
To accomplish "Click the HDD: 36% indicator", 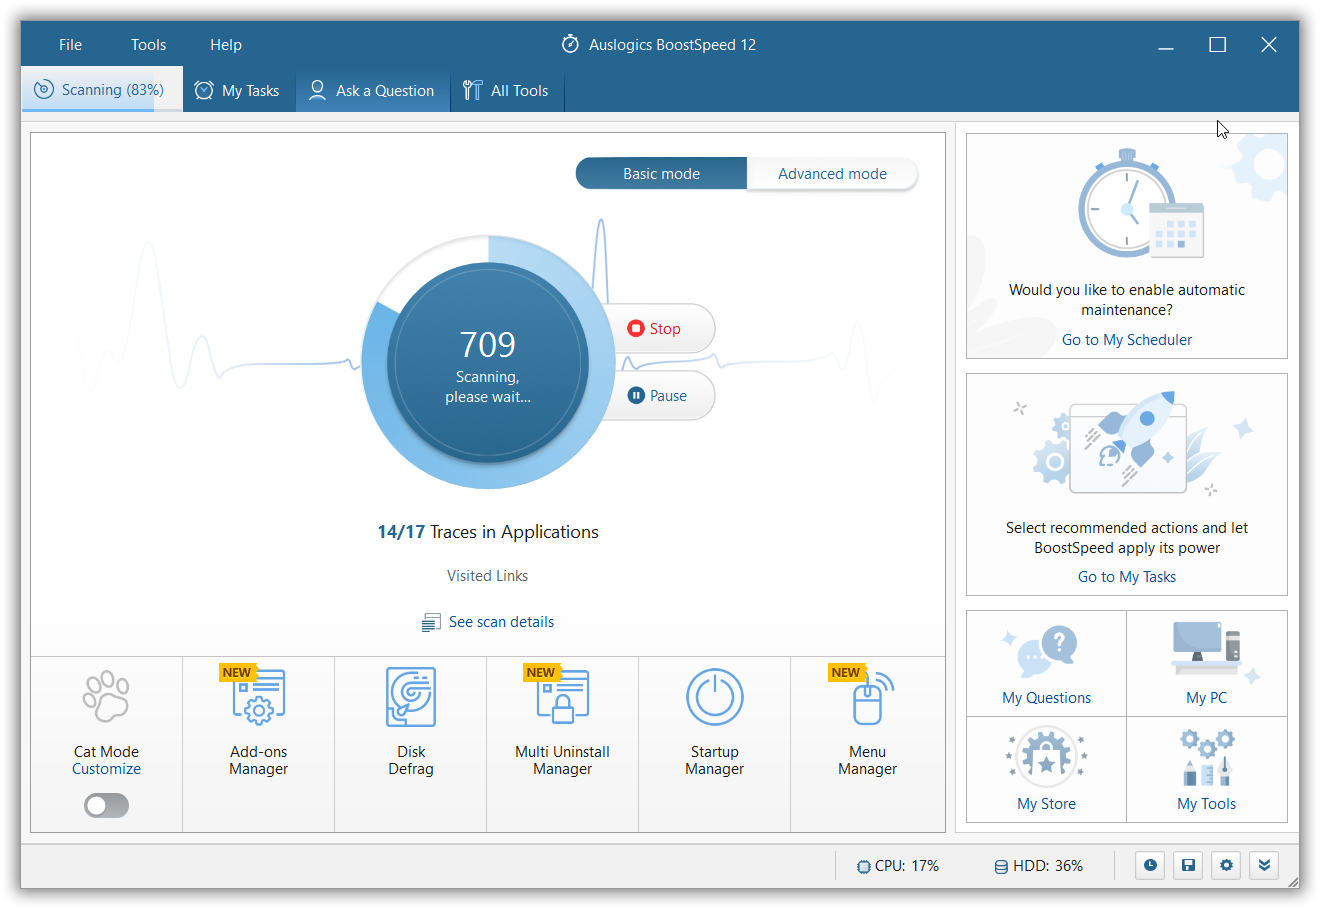I will [x=1038, y=866].
